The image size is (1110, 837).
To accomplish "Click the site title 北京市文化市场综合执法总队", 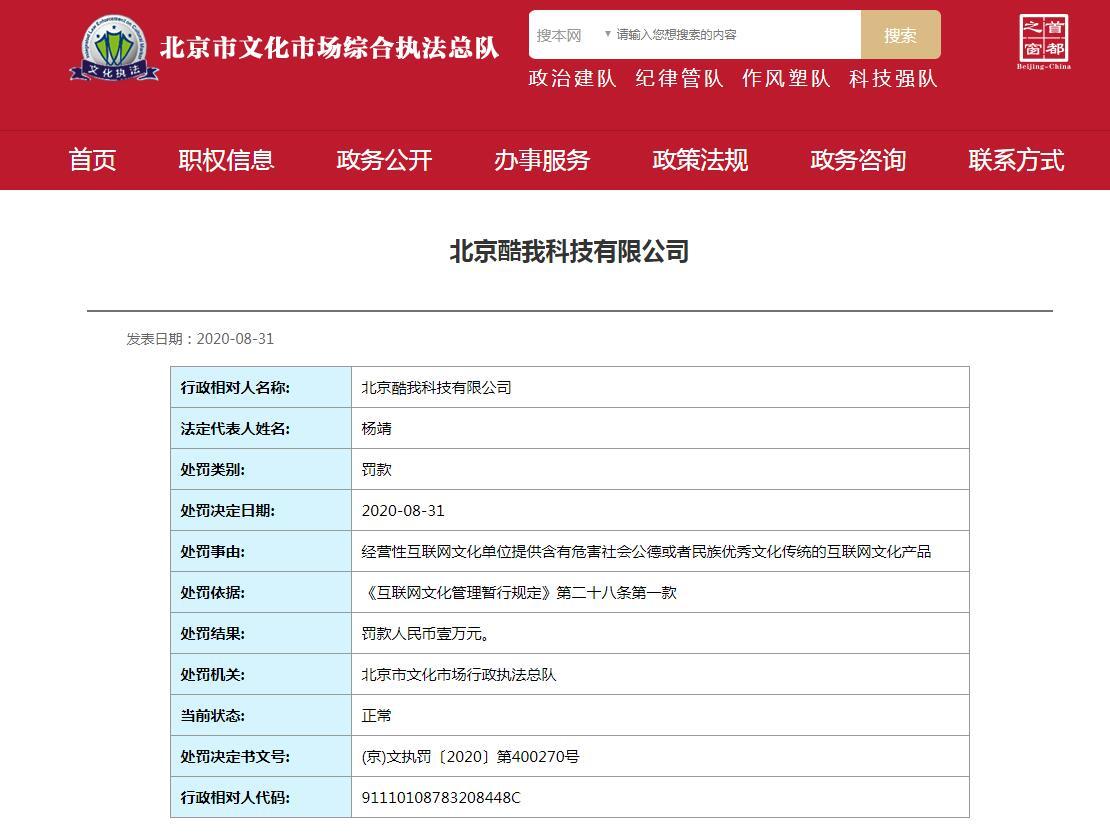I will coord(329,47).
